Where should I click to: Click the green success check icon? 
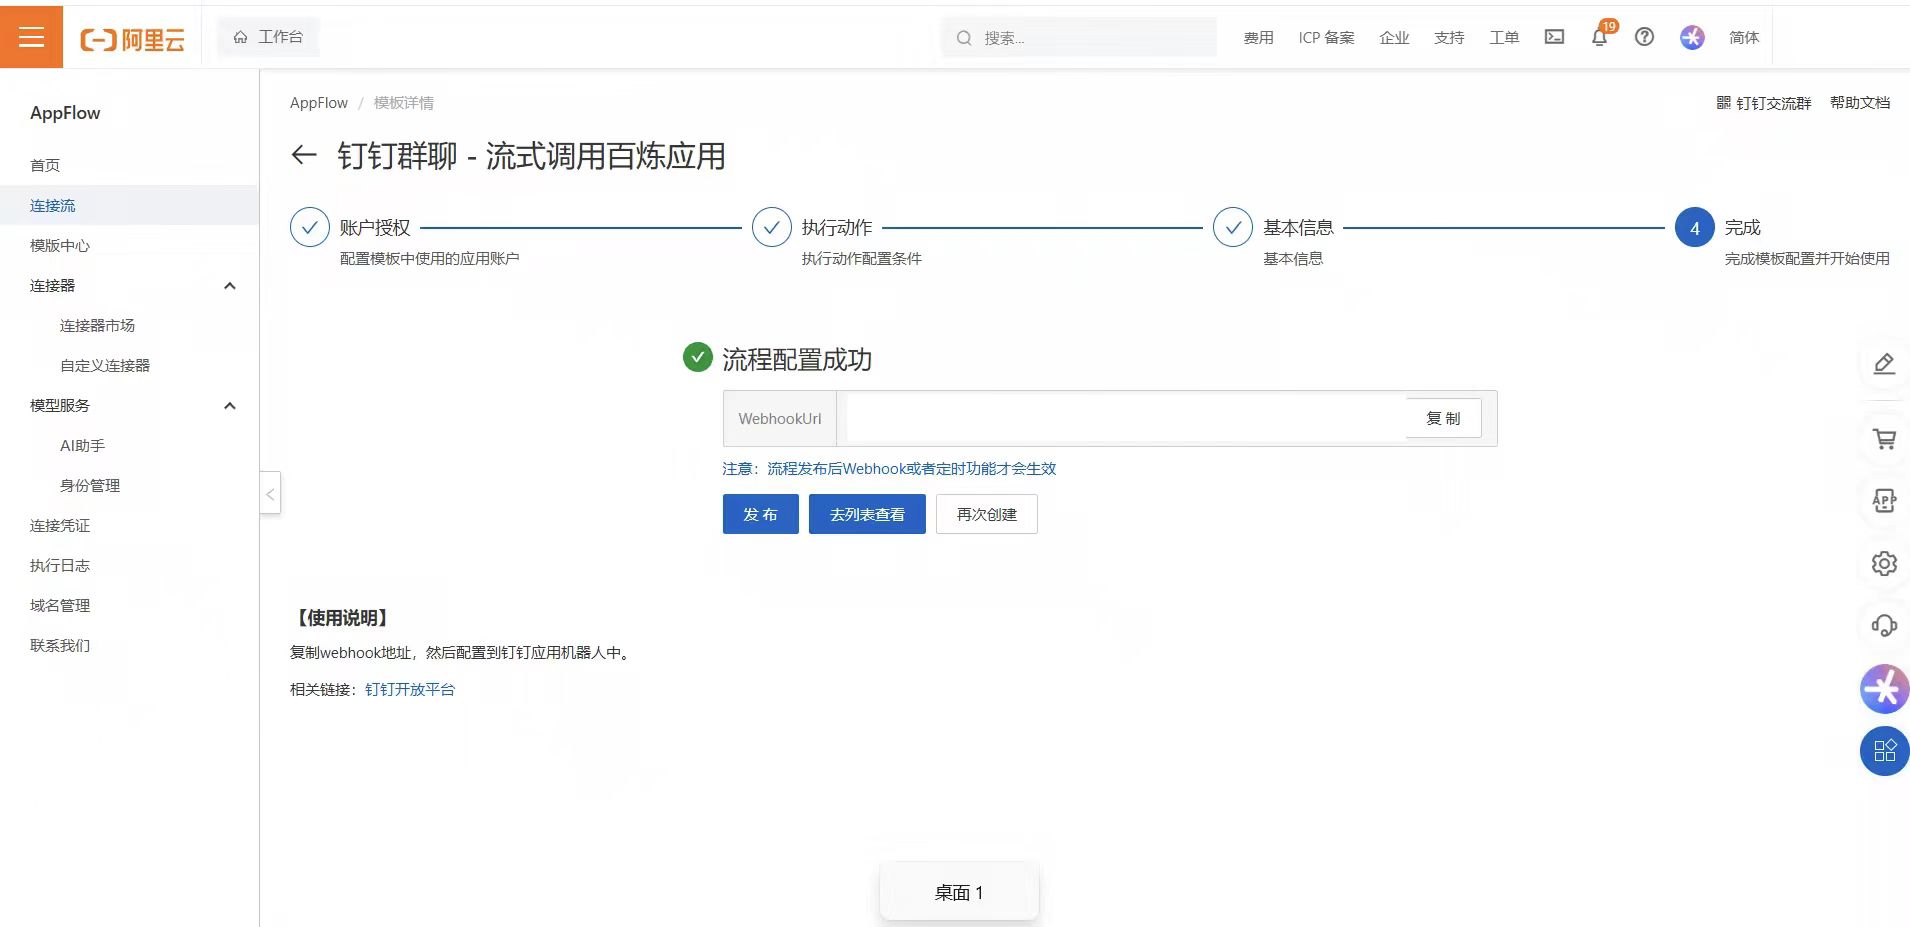click(697, 357)
